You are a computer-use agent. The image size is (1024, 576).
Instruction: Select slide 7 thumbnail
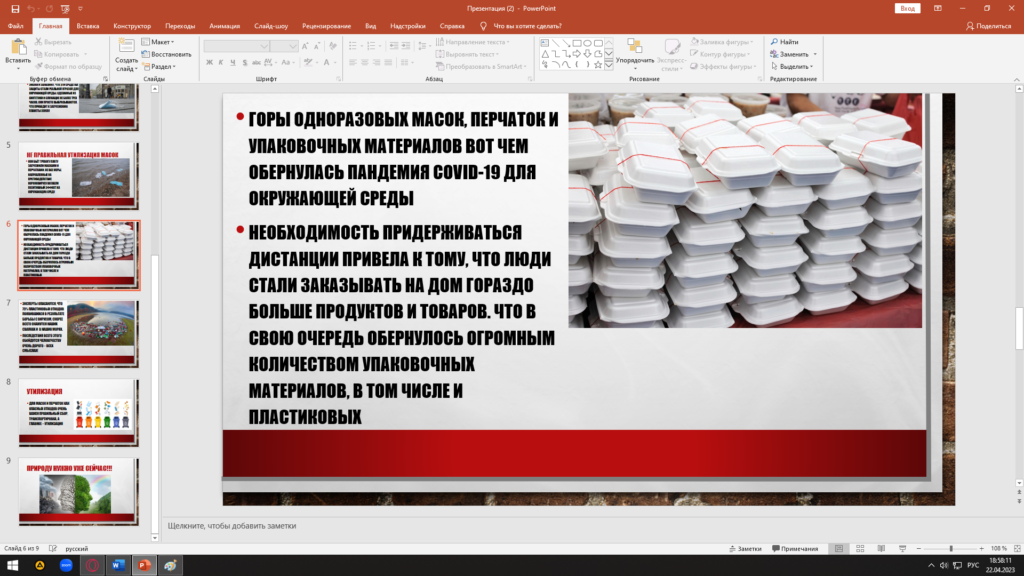(x=78, y=334)
